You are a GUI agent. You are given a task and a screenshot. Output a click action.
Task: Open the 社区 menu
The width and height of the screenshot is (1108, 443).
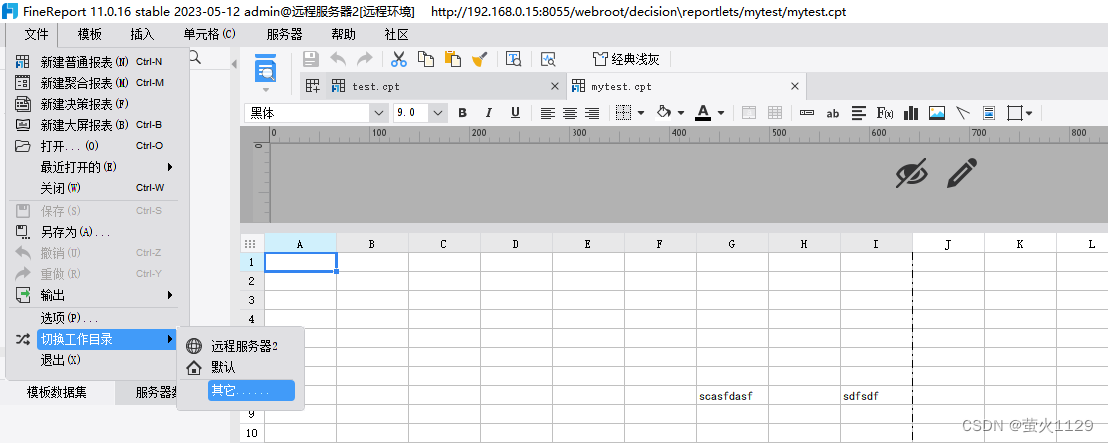[x=396, y=35]
